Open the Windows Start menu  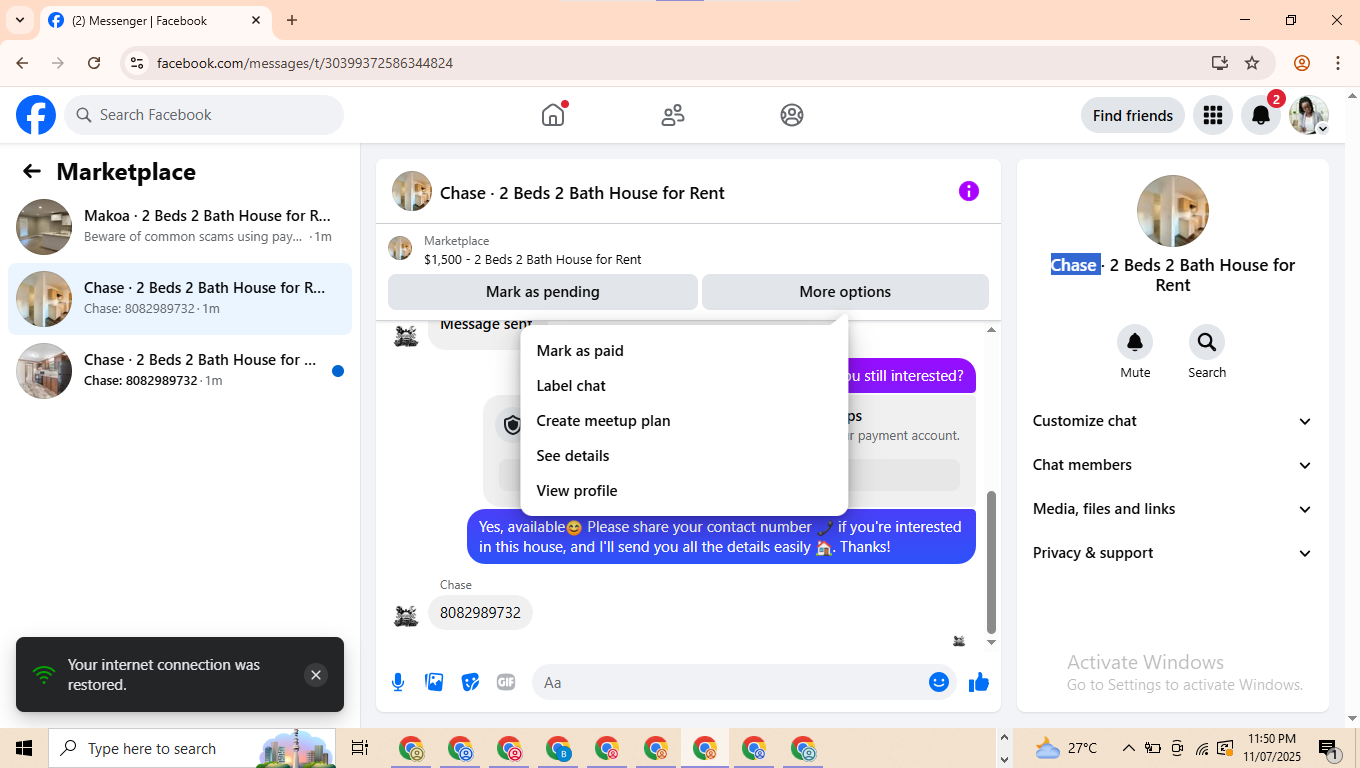click(24, 748)
